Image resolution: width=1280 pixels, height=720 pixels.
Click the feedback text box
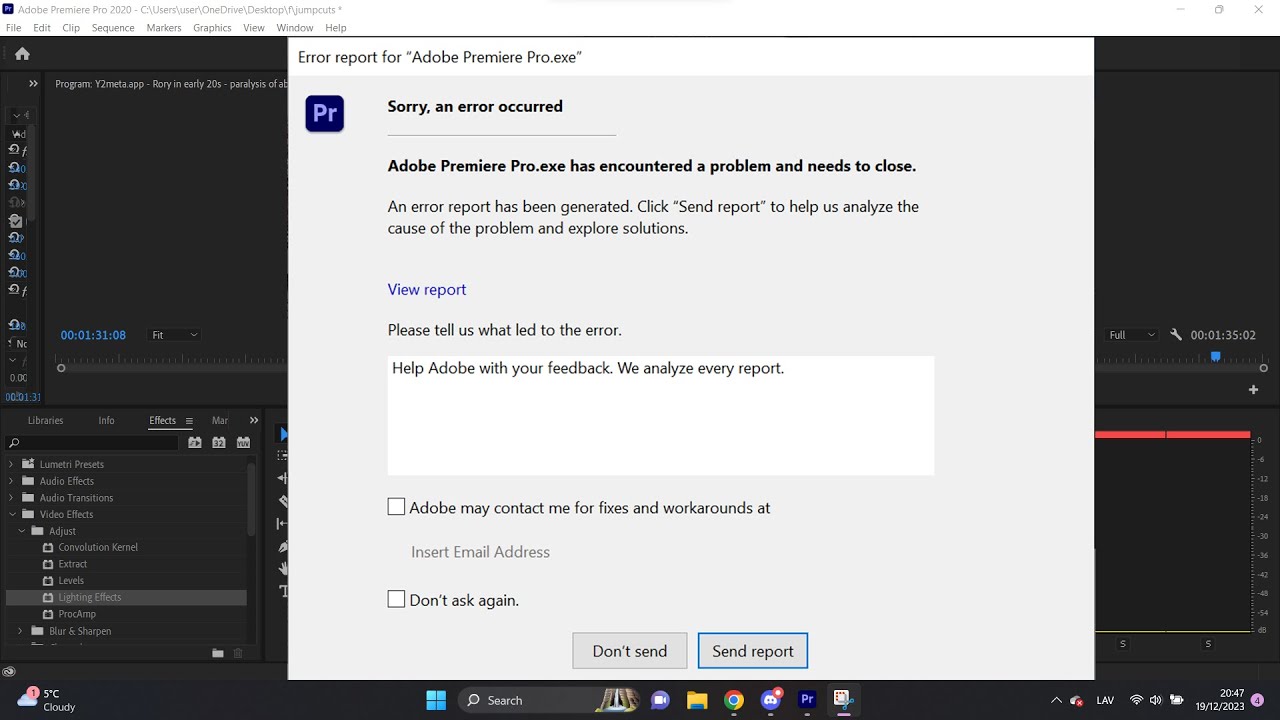click(661, 415)
